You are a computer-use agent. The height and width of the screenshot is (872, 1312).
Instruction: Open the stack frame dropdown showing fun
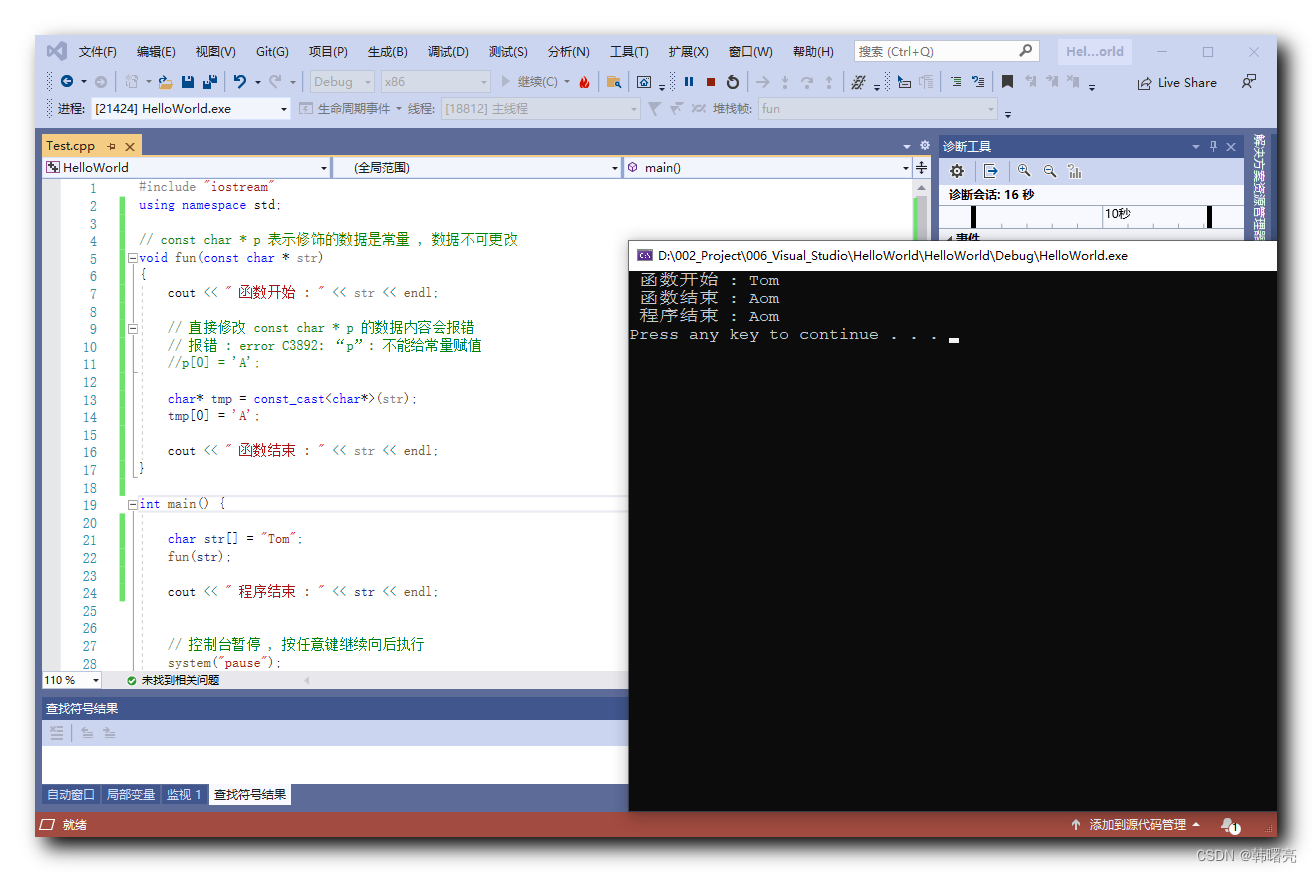tap(878, 108)
